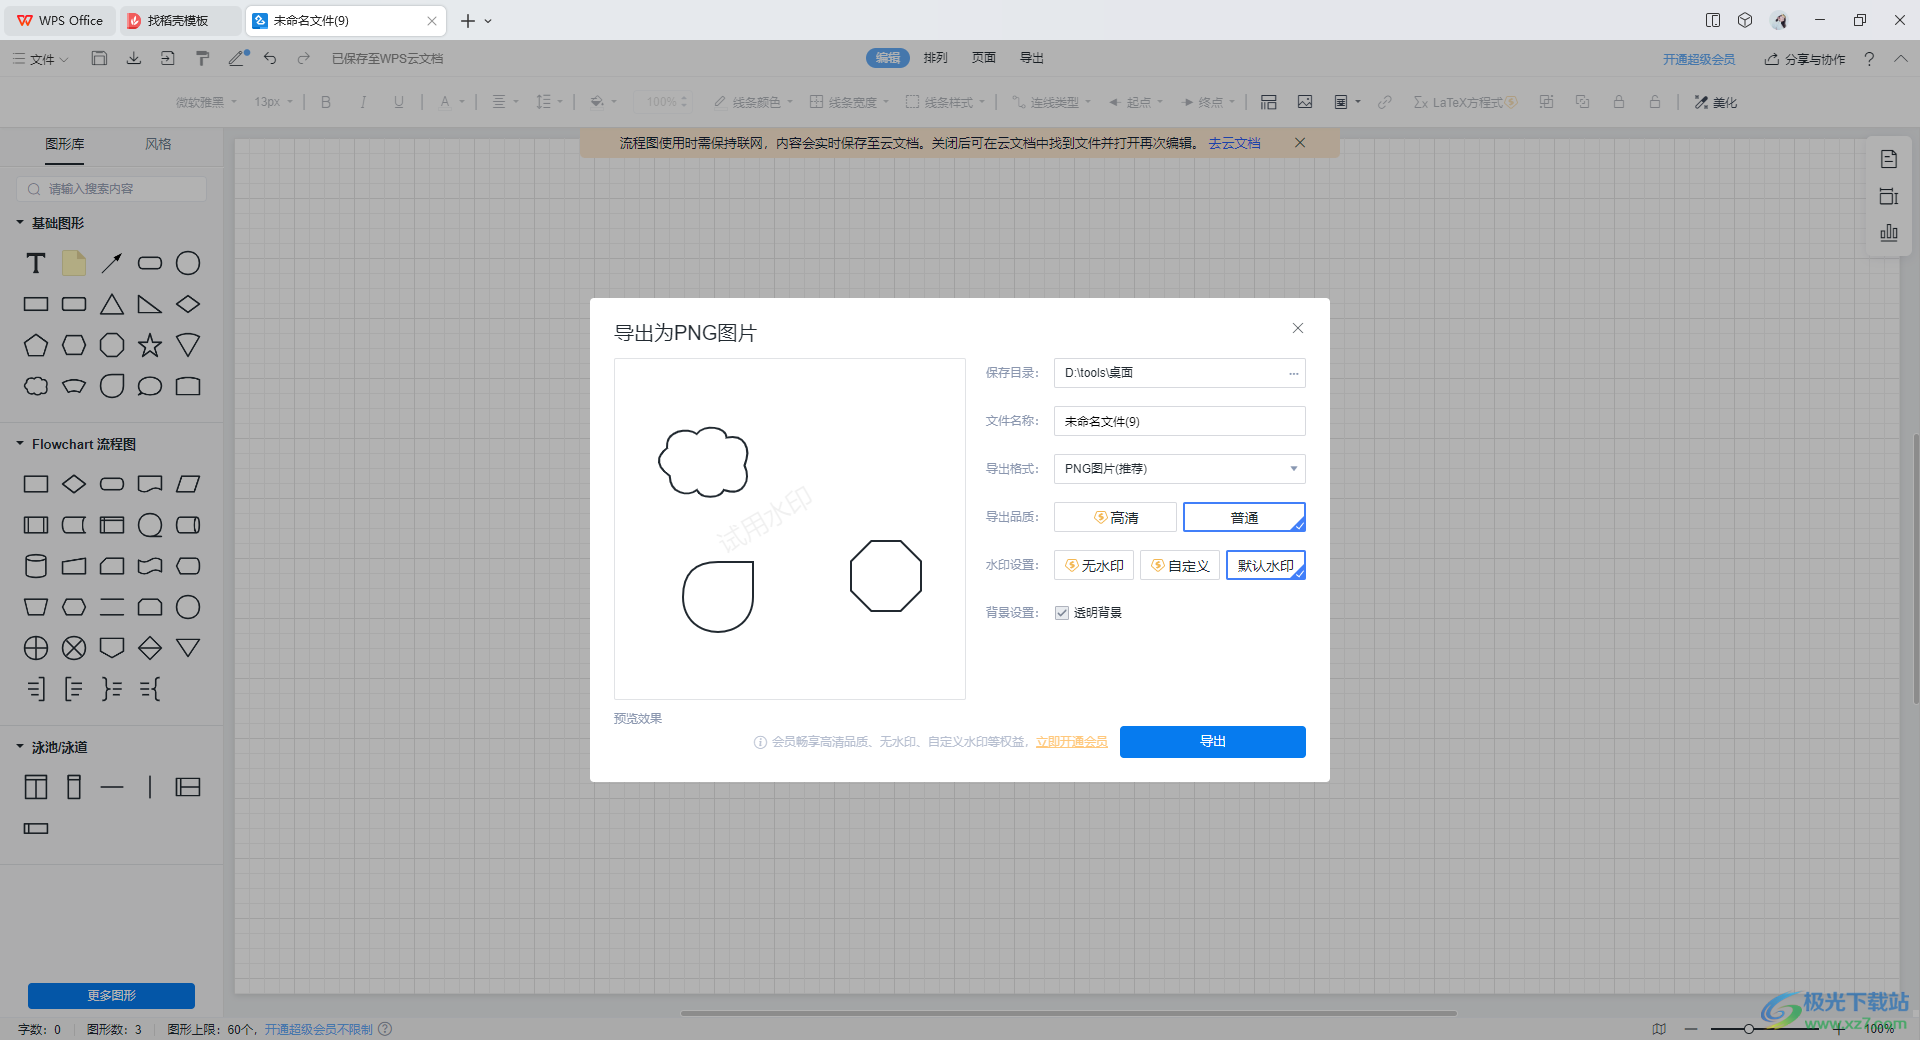Collapse the Flowchart section
The image size is (1920, 1040).
19,444
